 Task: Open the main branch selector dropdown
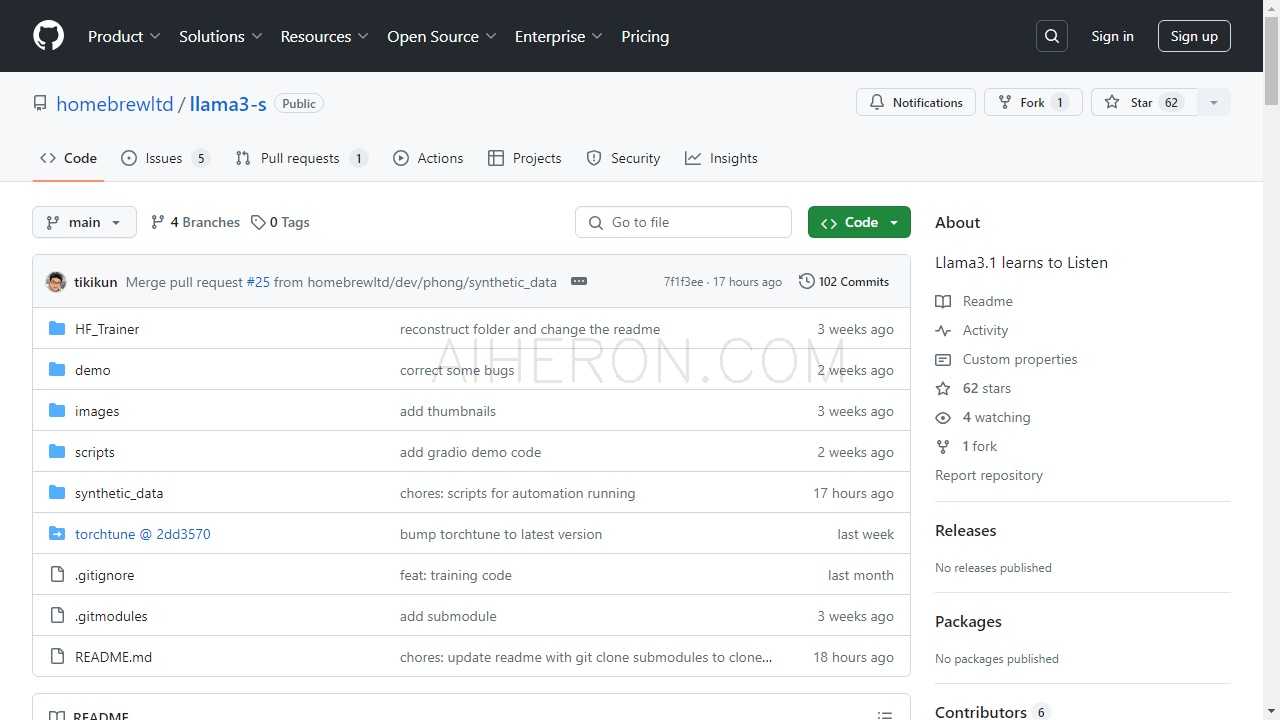pos(84,222)
